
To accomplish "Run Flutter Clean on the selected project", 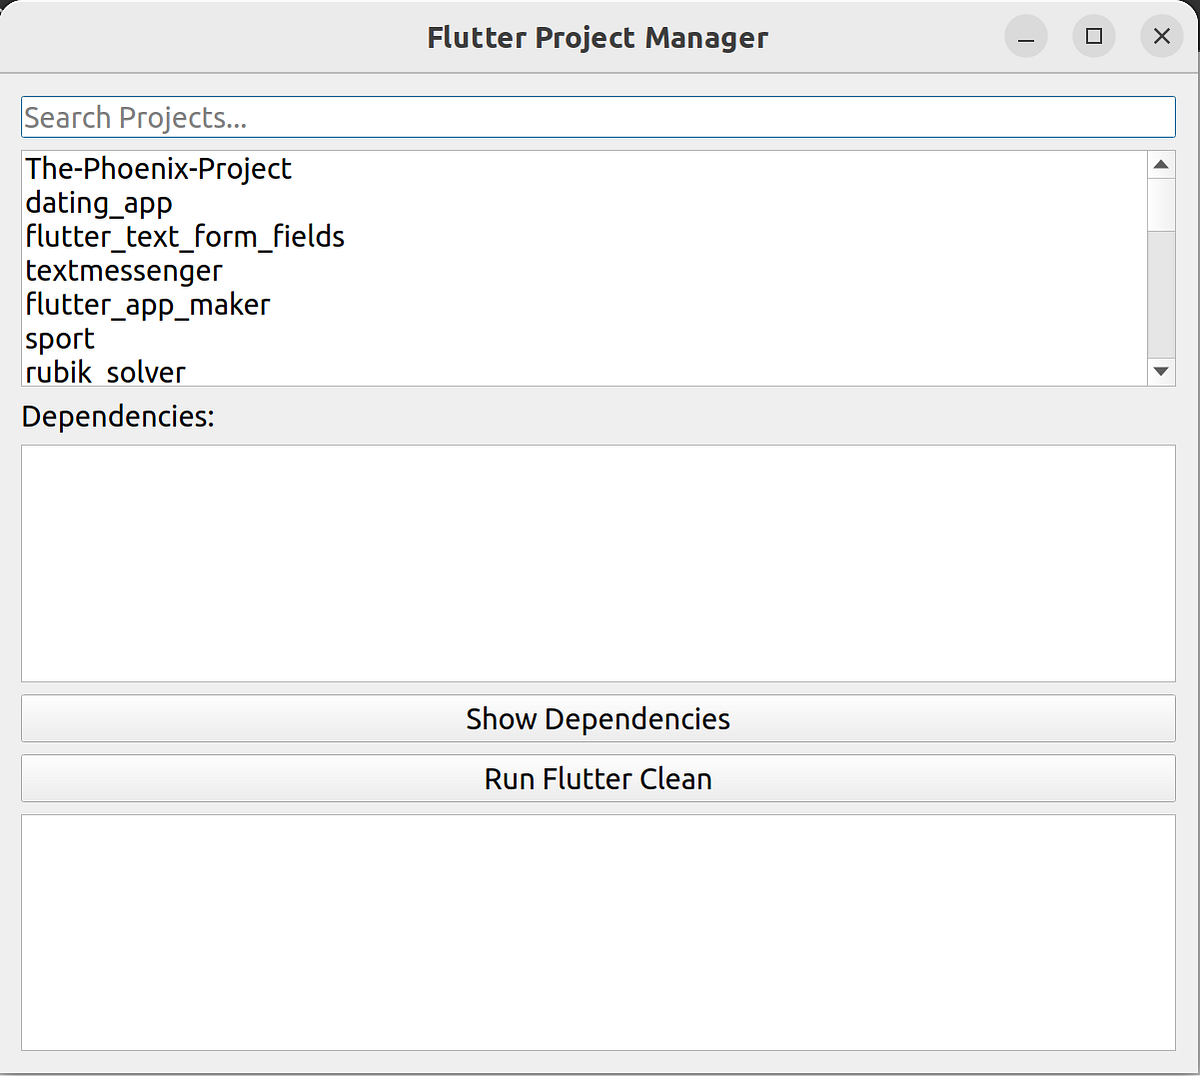I will pos(598,778).
